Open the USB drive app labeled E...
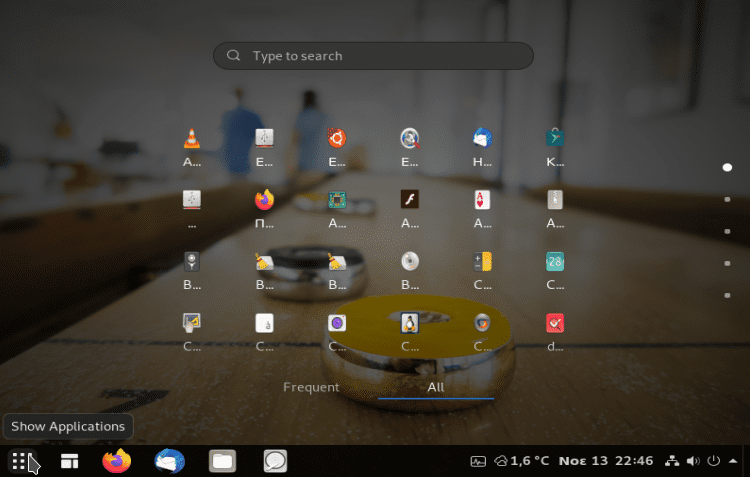This screenshot has height=477, width=750. pos(265,139)
